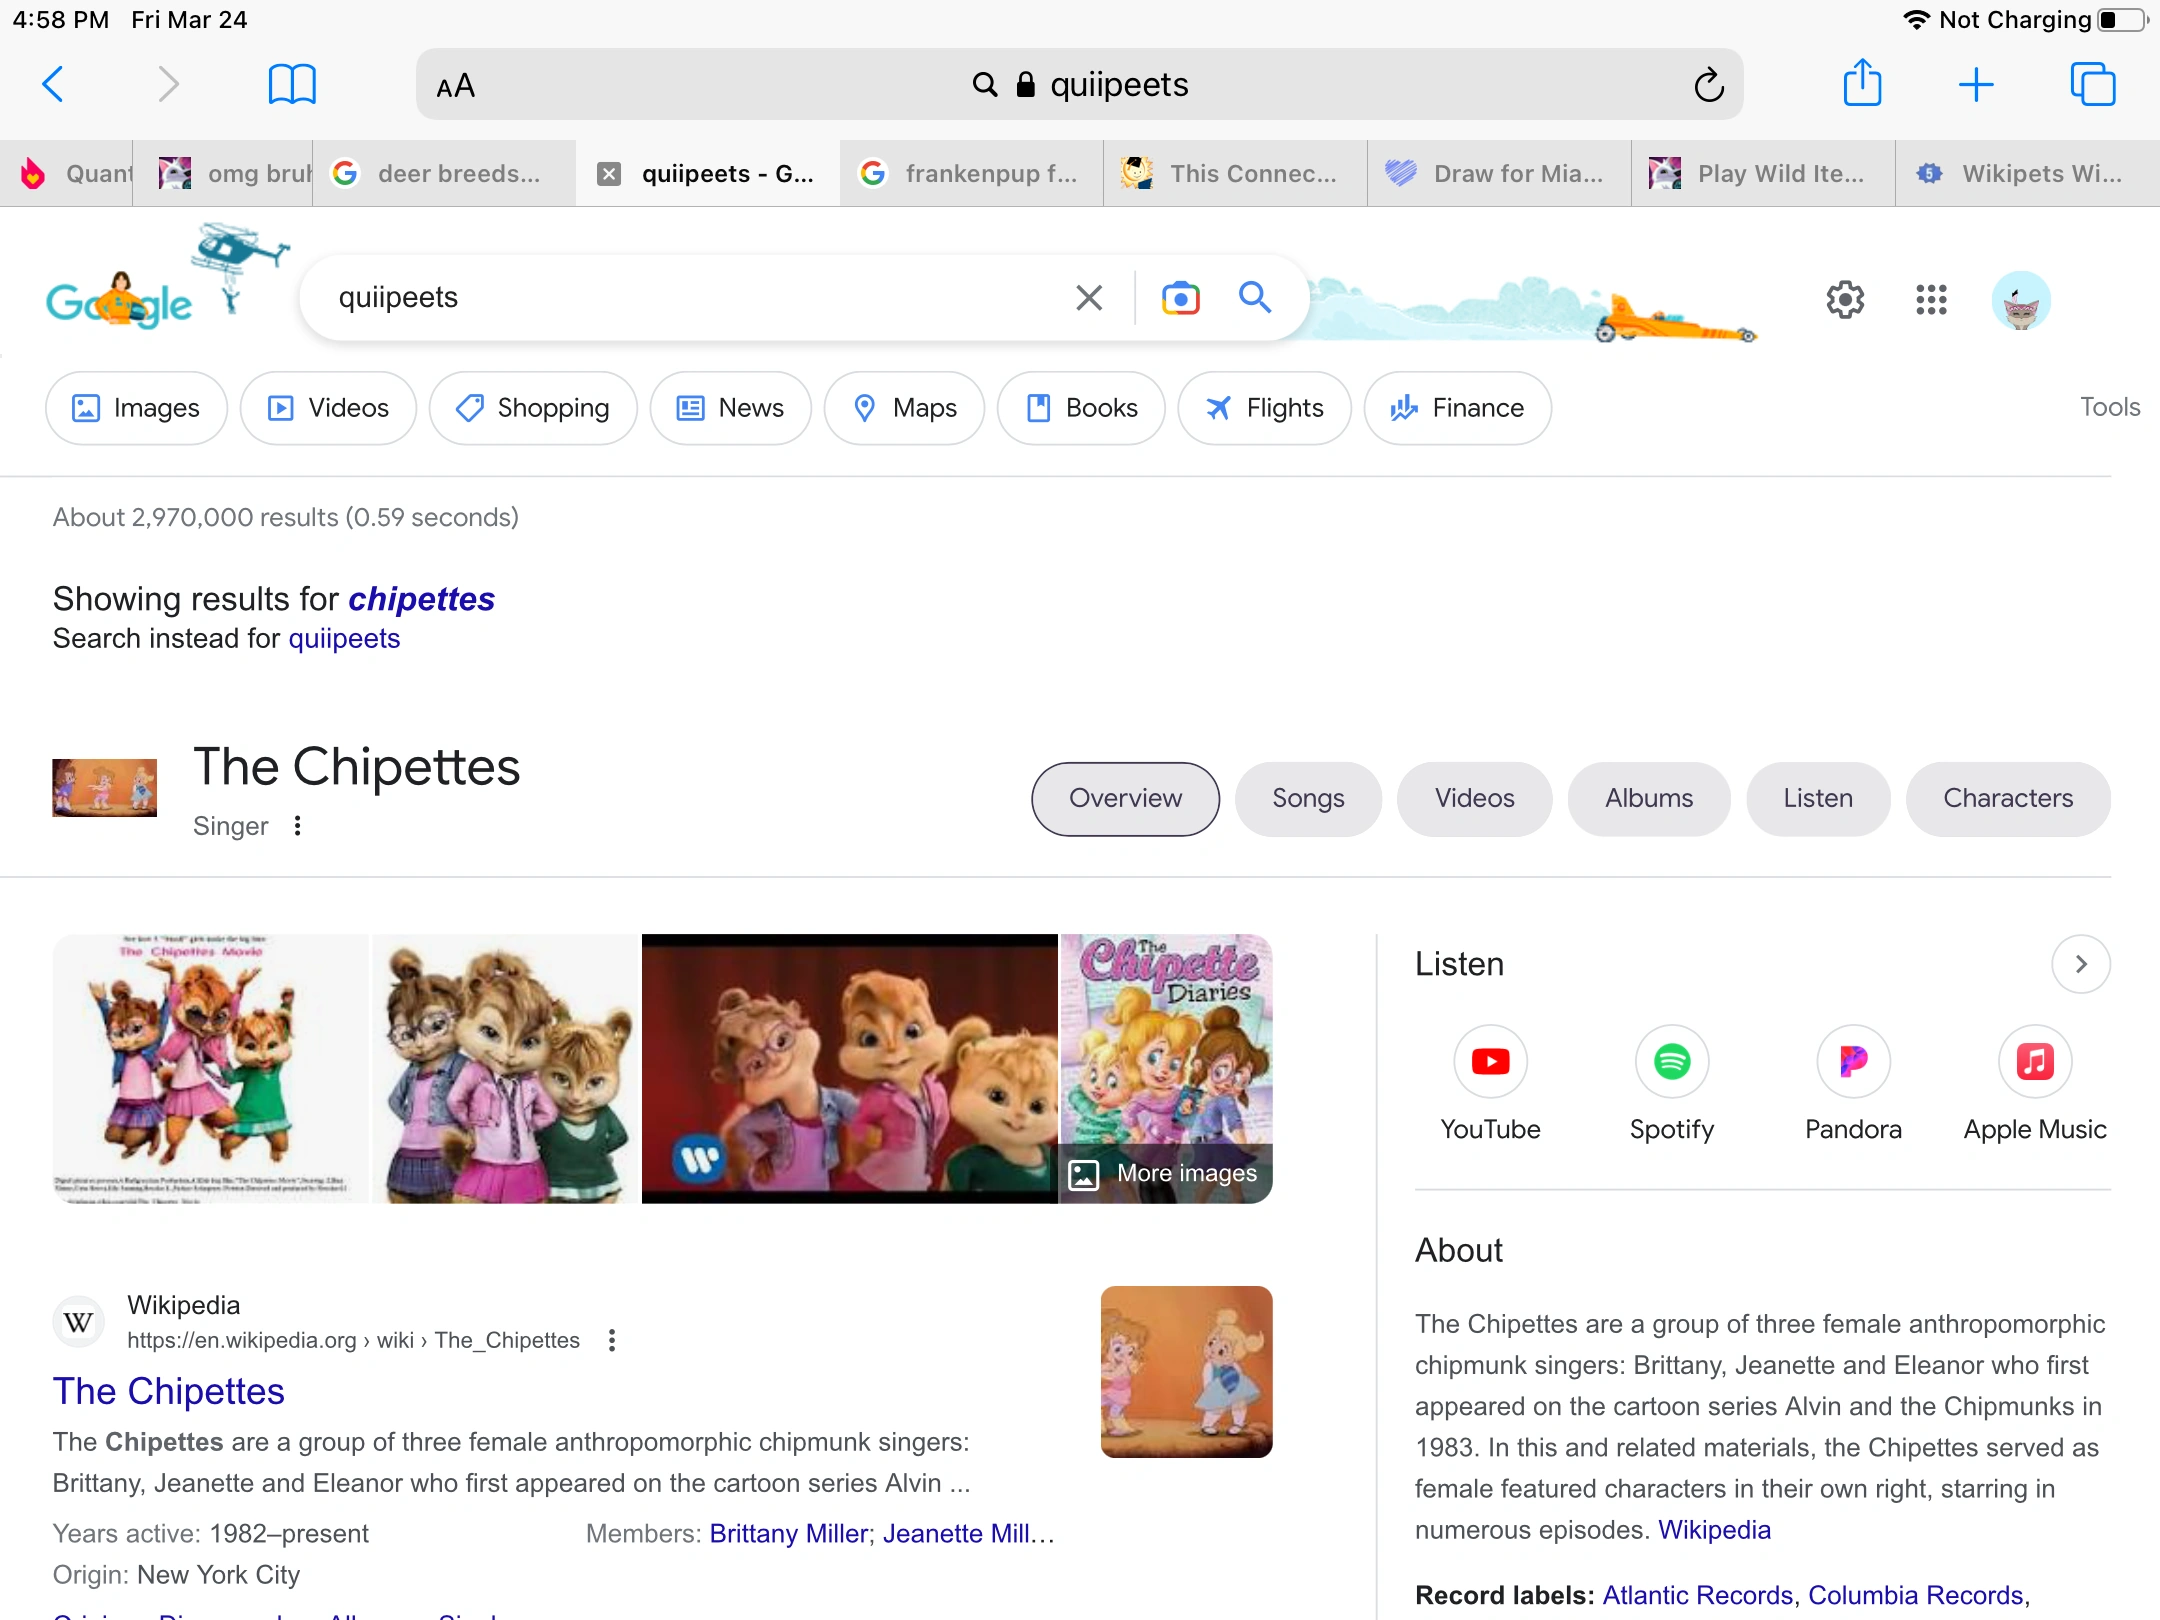
Task: Expand the Listen panel chevron arrow
Action: click(x=2080, y=964)
